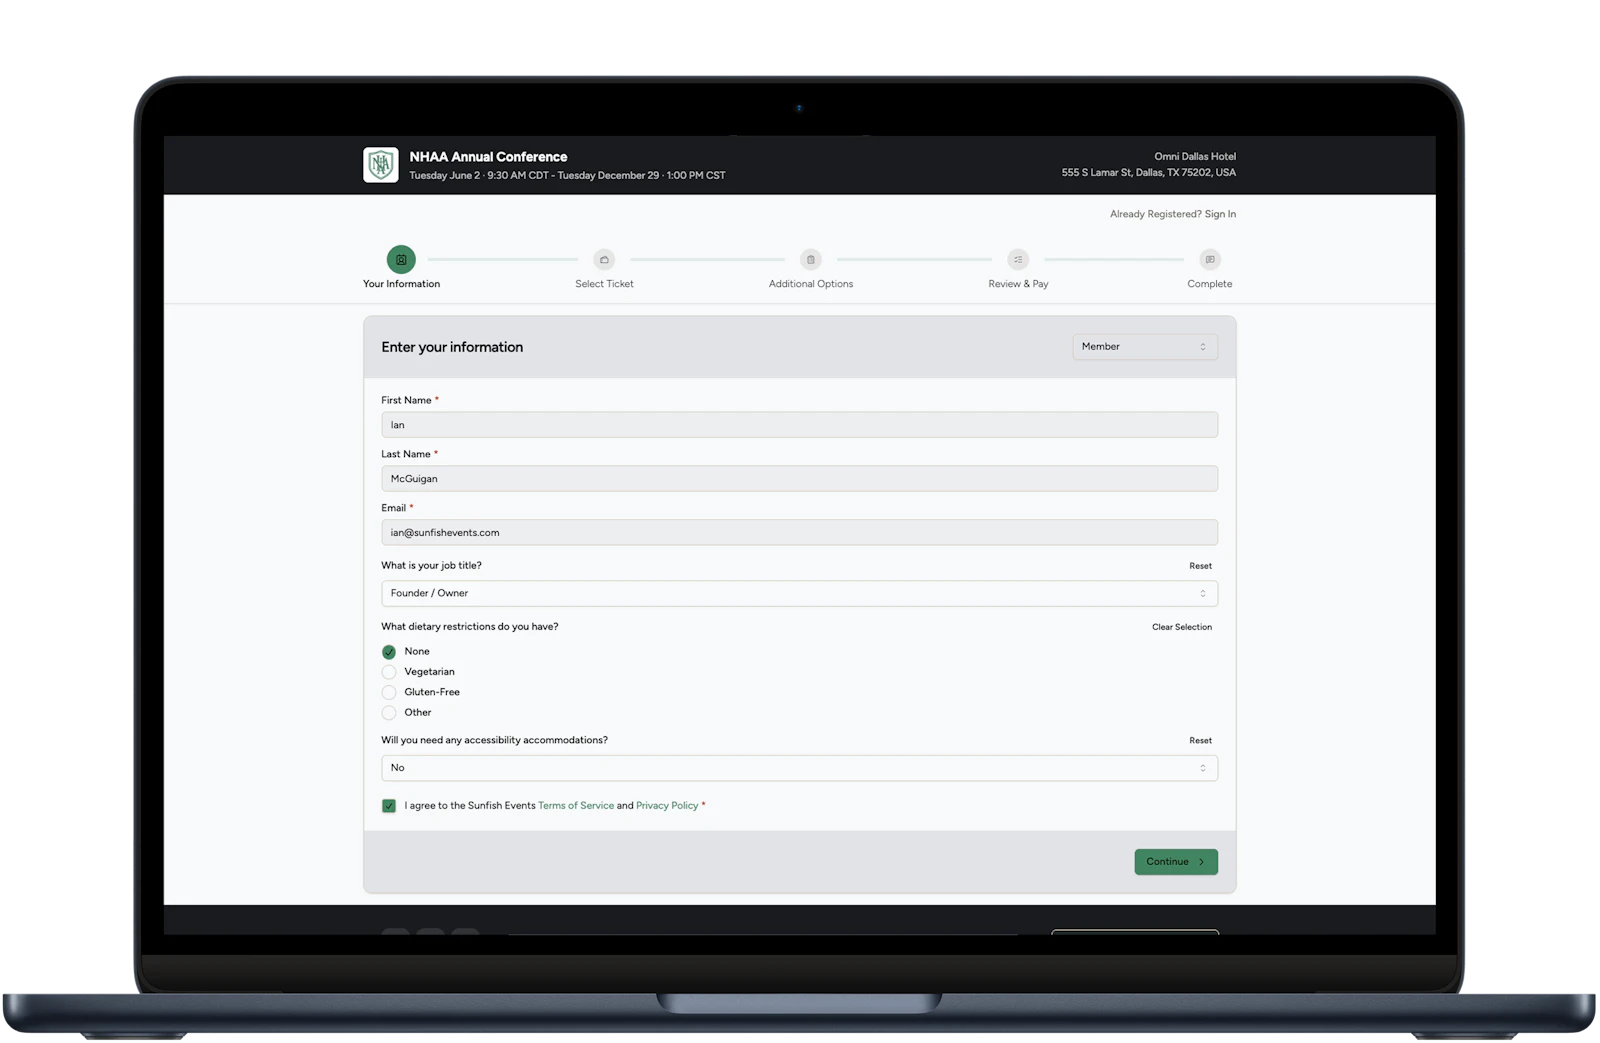1600x1043 pixels.
Task: Choose Other dietary restriction
Action: (x=389, y=713)
